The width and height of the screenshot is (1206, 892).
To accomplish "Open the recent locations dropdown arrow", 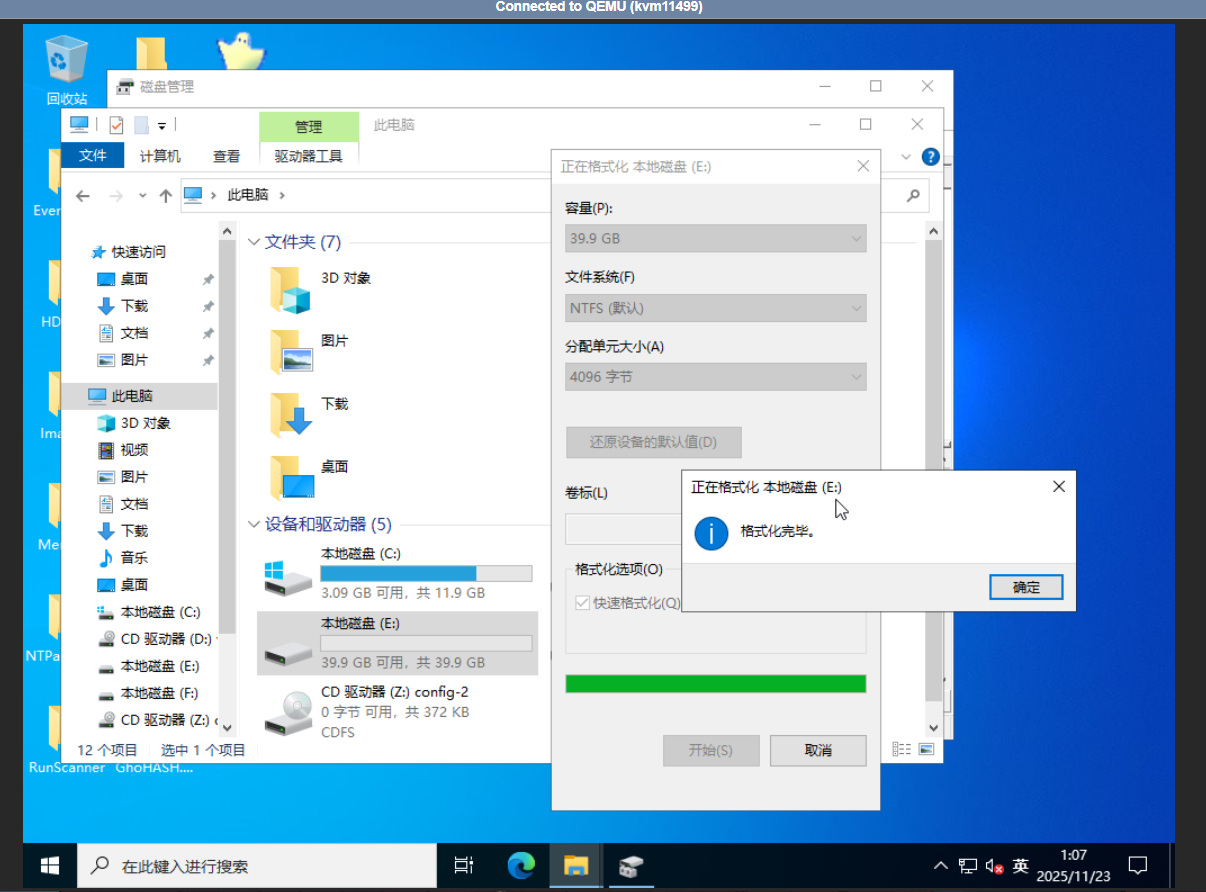I will pos(143,196).
